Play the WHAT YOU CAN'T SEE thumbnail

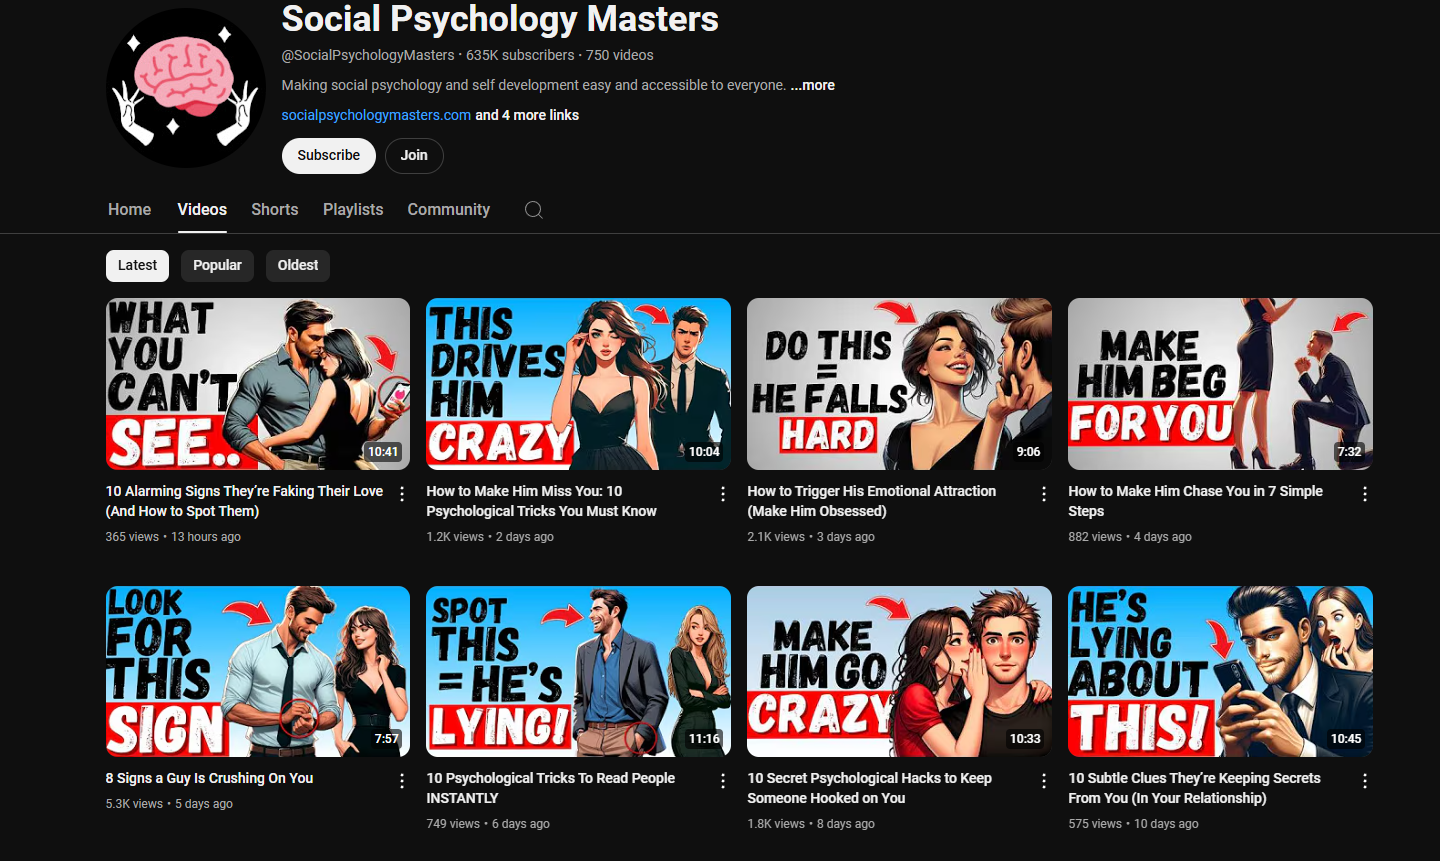(258, 384)
